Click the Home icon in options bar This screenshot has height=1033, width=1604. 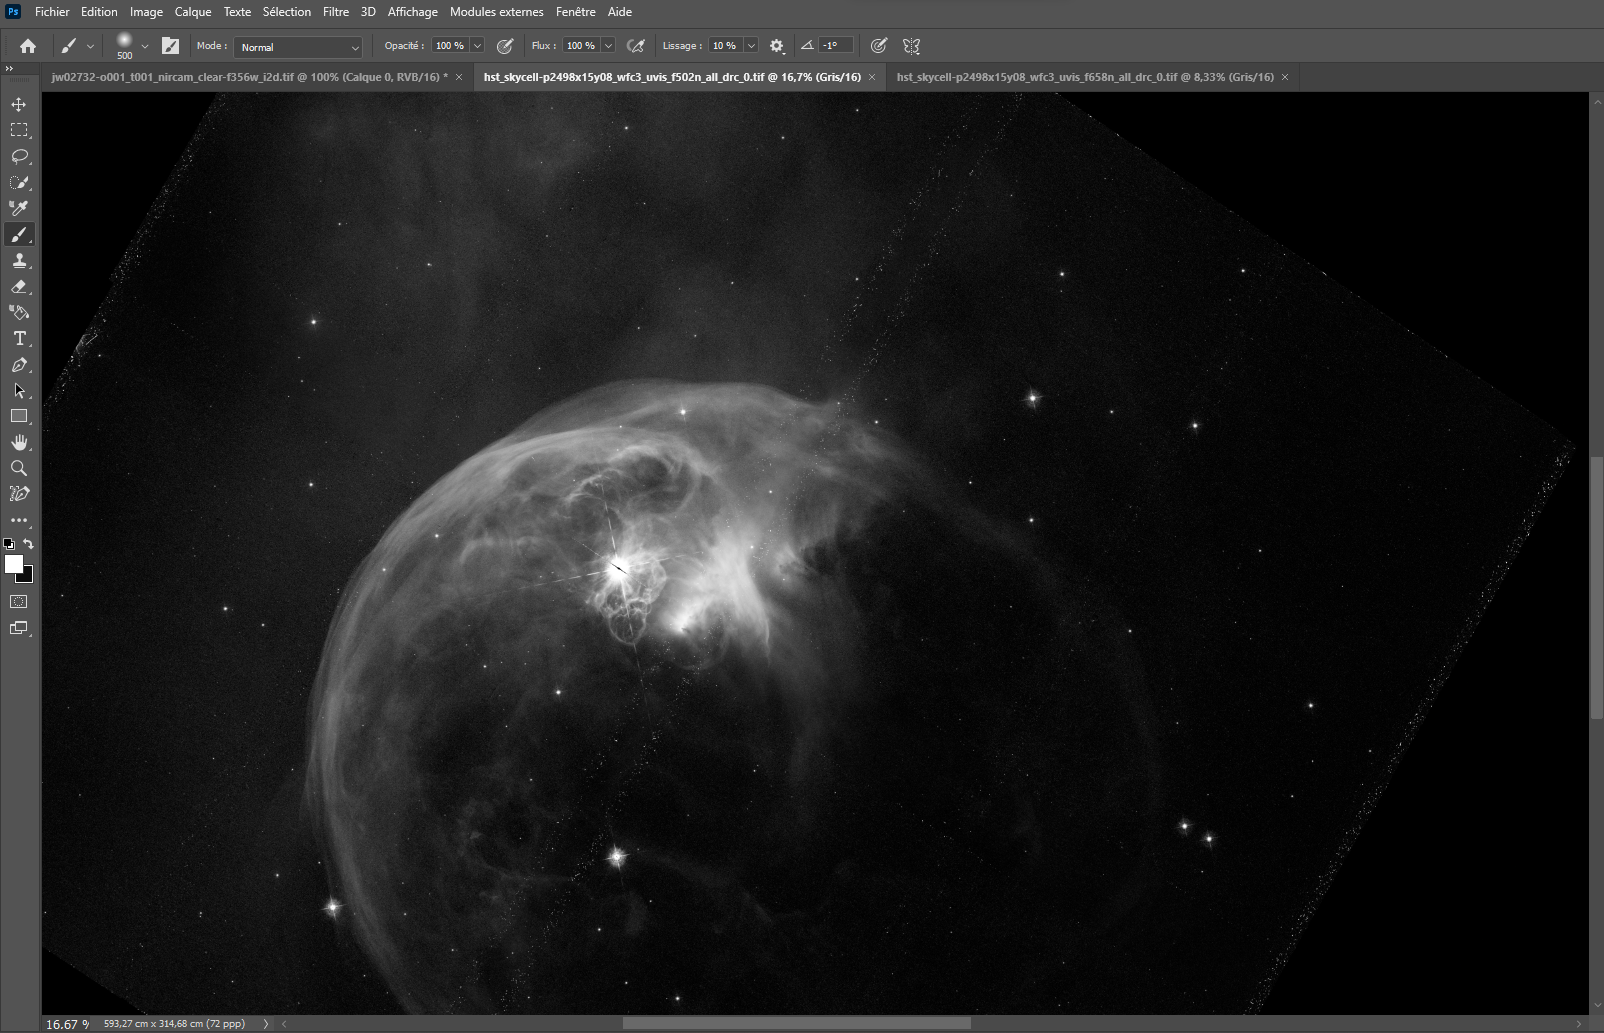point(28,46)
